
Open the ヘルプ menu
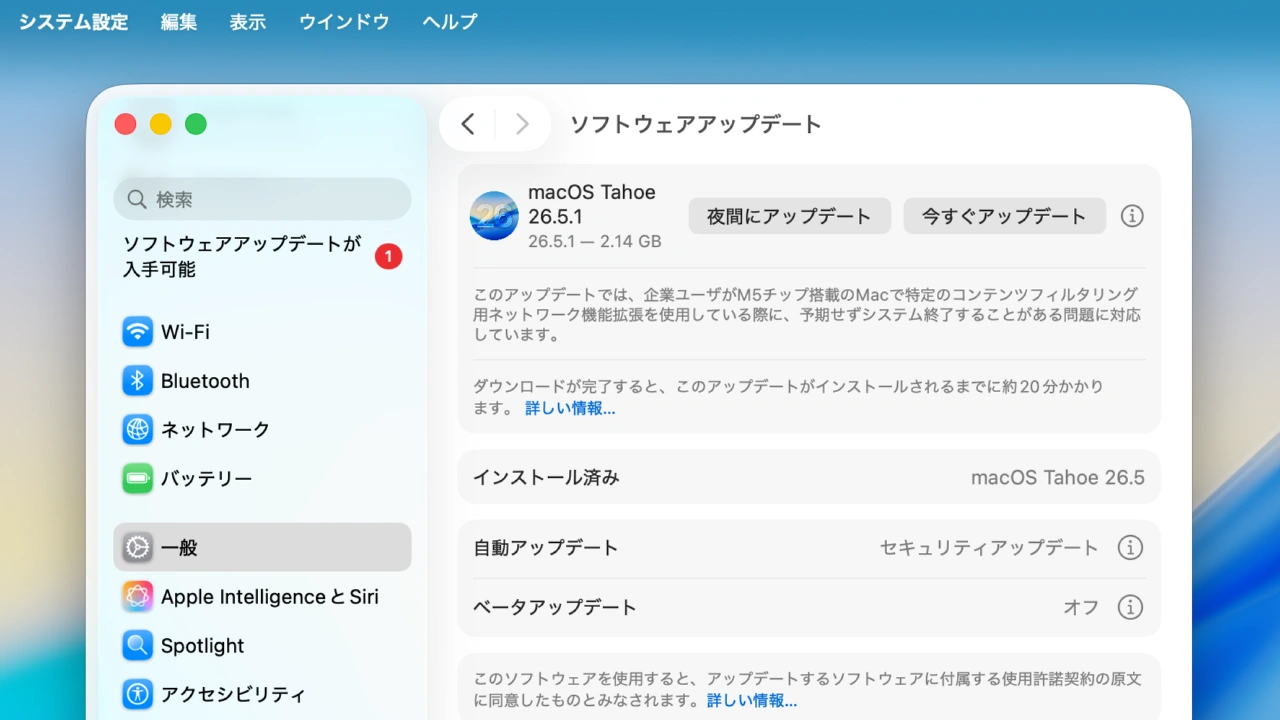(450, 22)
